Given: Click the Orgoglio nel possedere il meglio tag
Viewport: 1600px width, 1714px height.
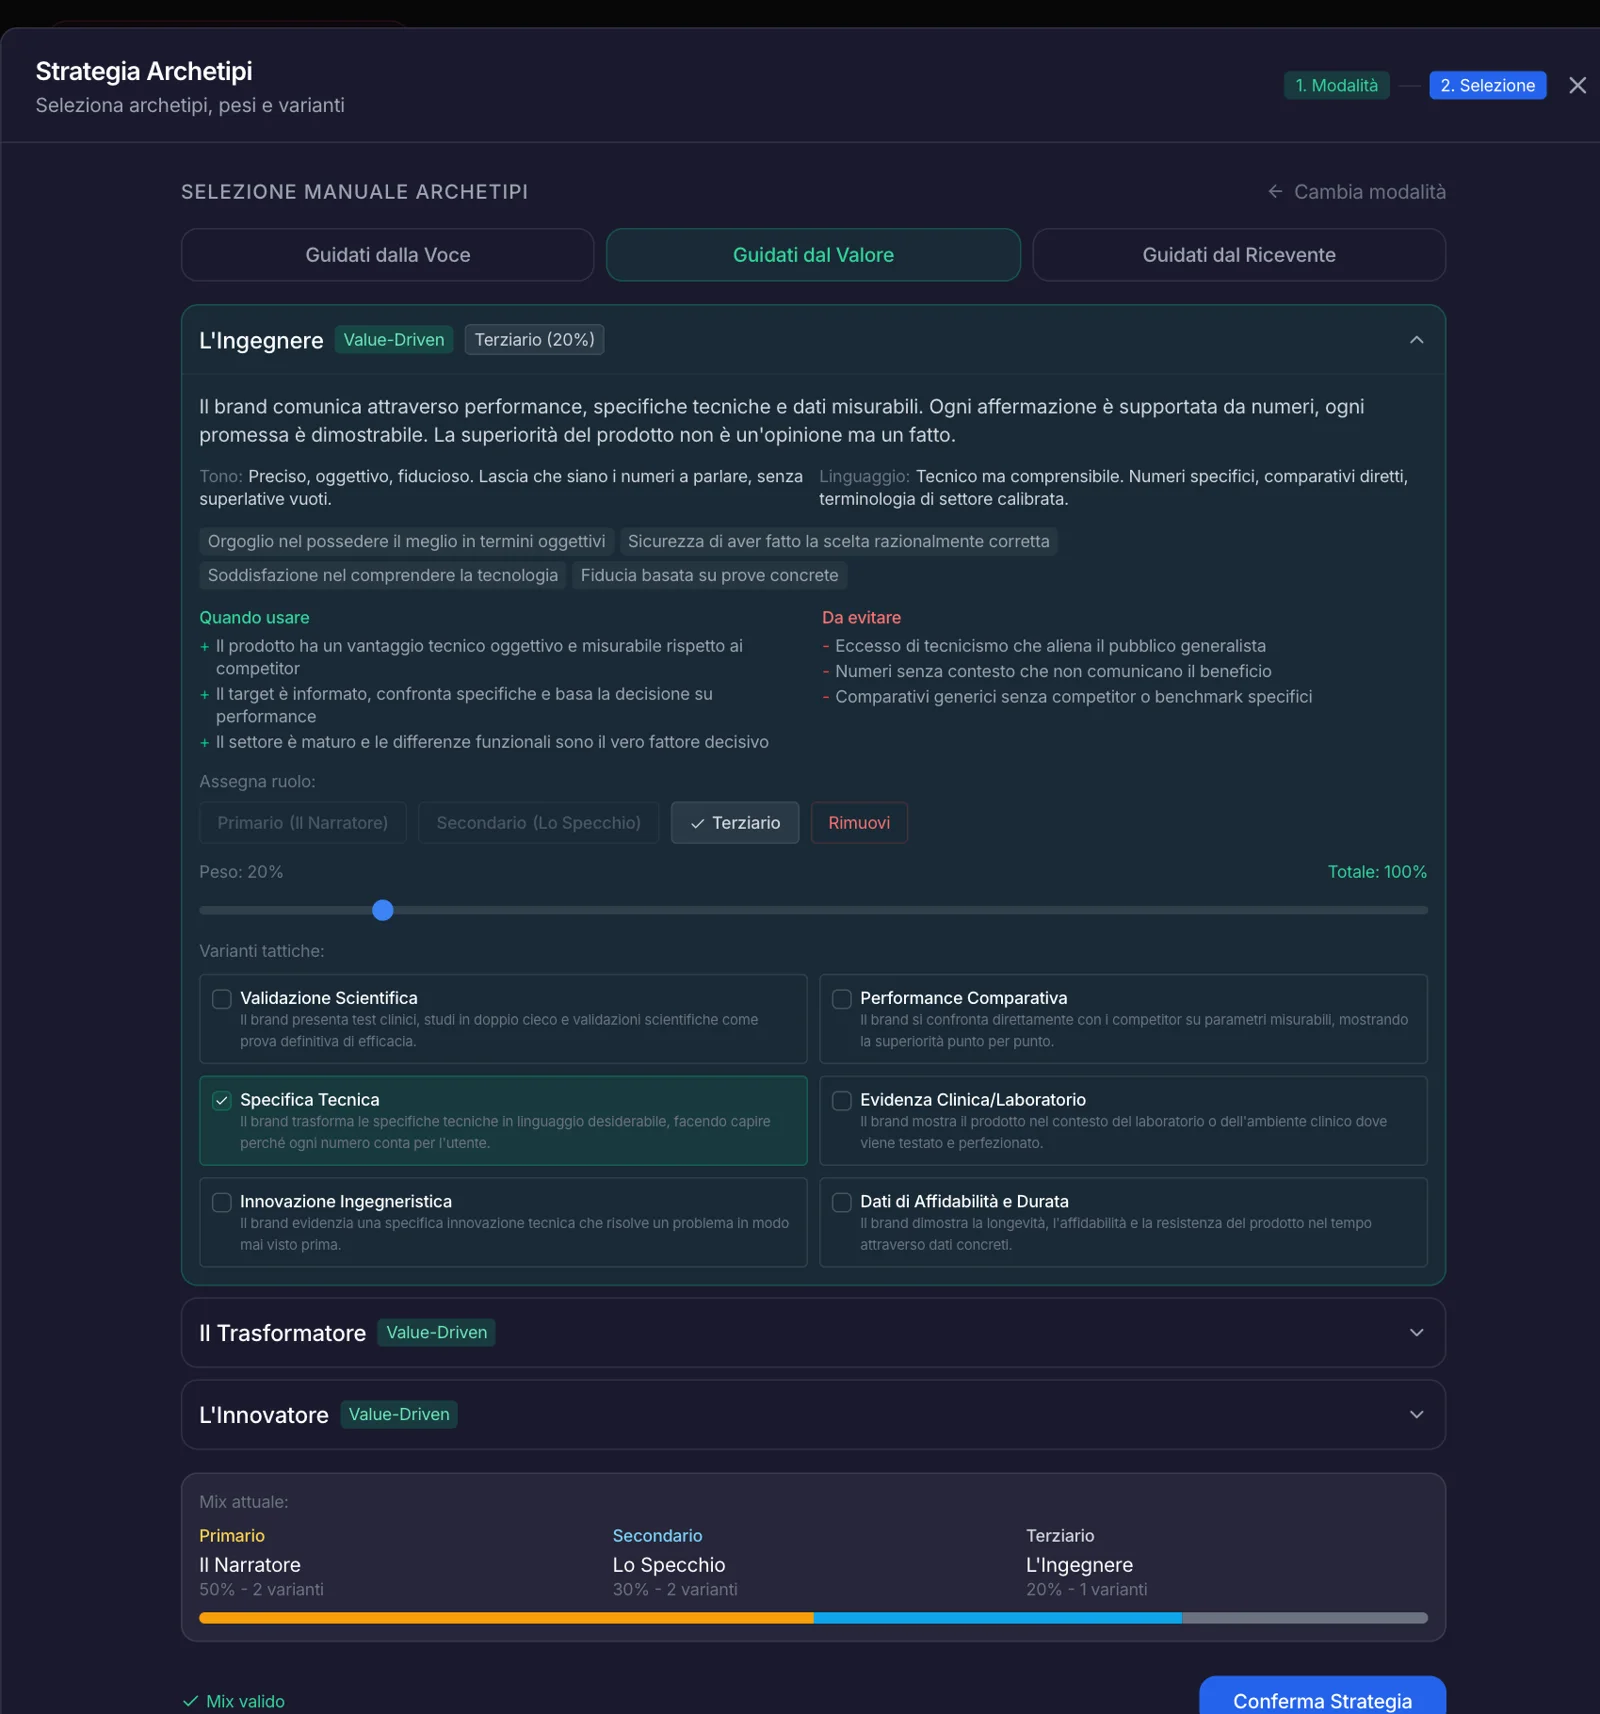Looking at the screenshot, I should pyautogui.click(x=406, y=541).
